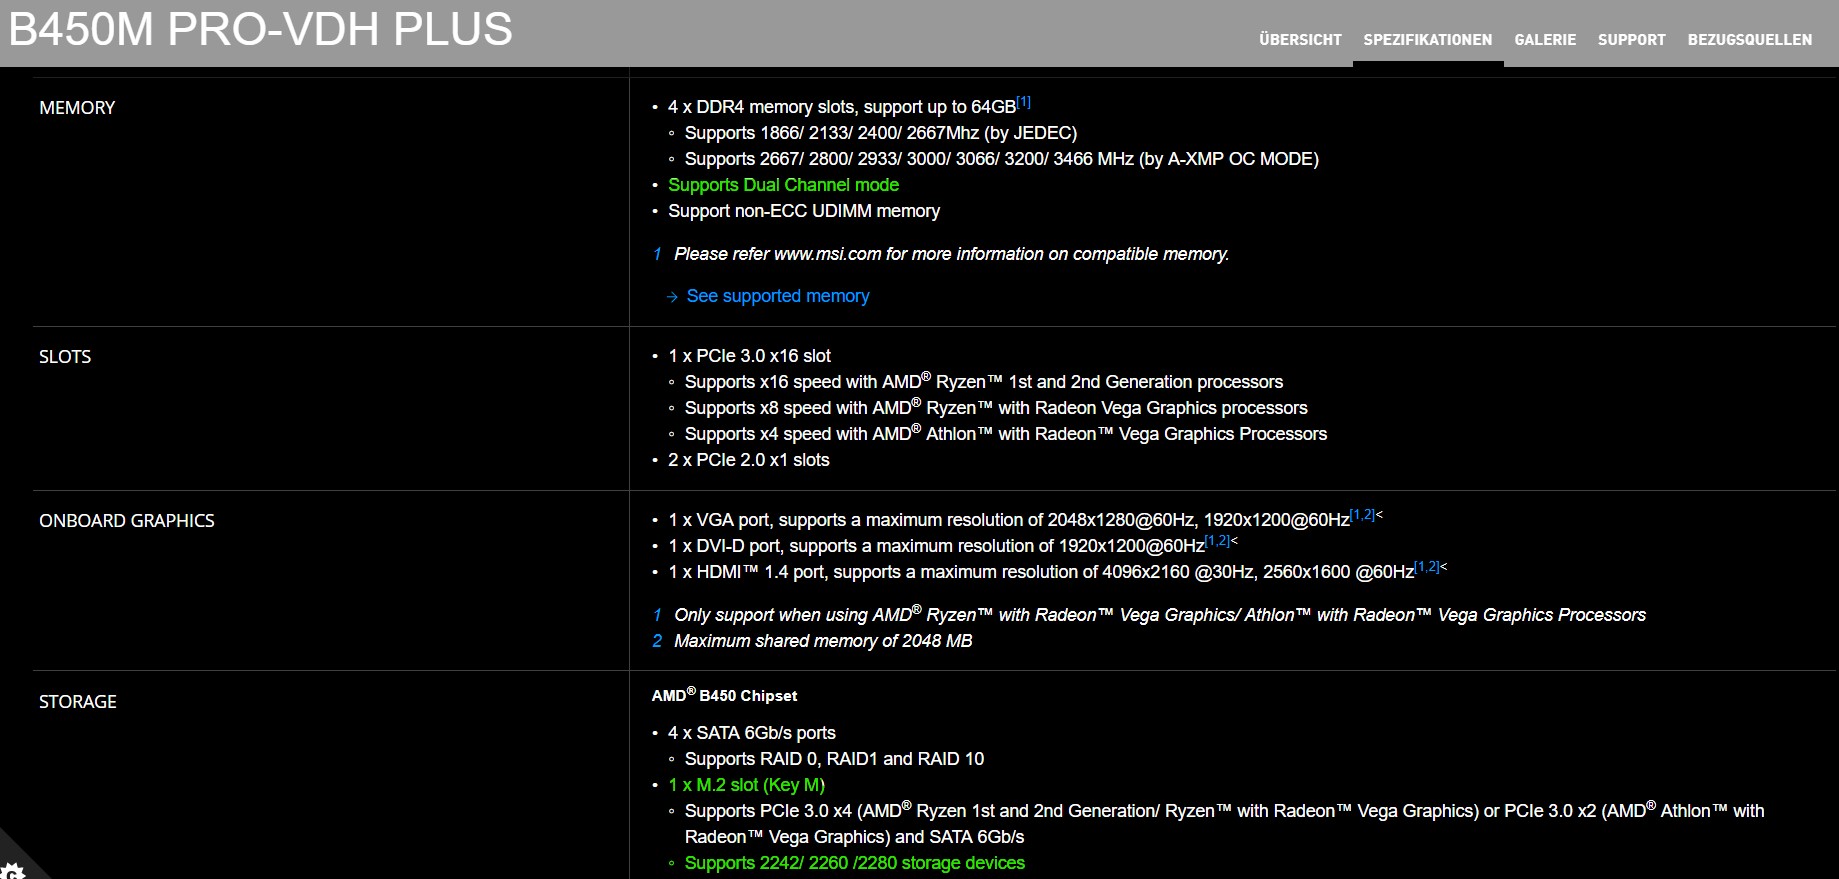Click the 'STORAGE' section label
This screenshot has height=879, width=1839.
pos(78,702)
